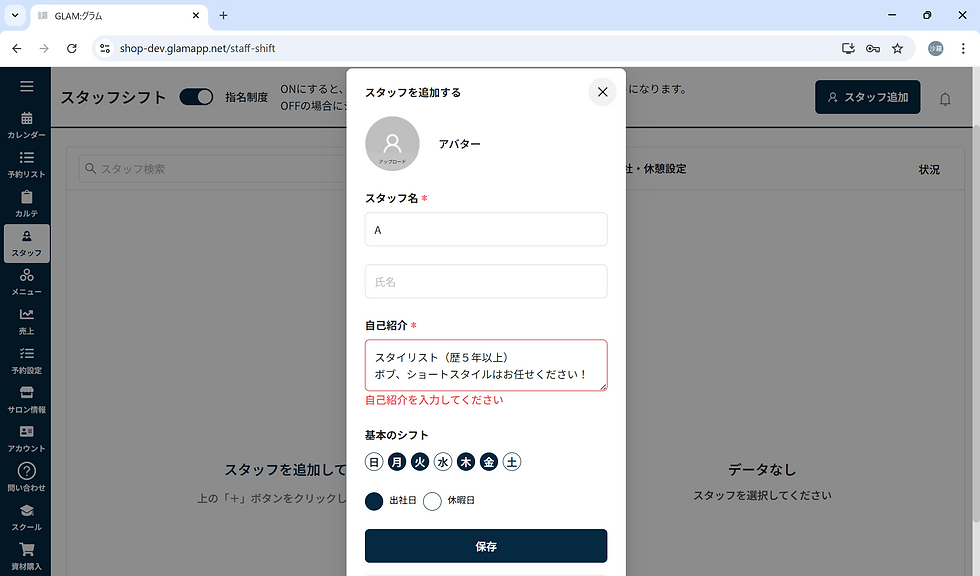View sales with the 売上 sidebar icon
Viewport: 980px width, 576px height.
[x=26, y=320]
